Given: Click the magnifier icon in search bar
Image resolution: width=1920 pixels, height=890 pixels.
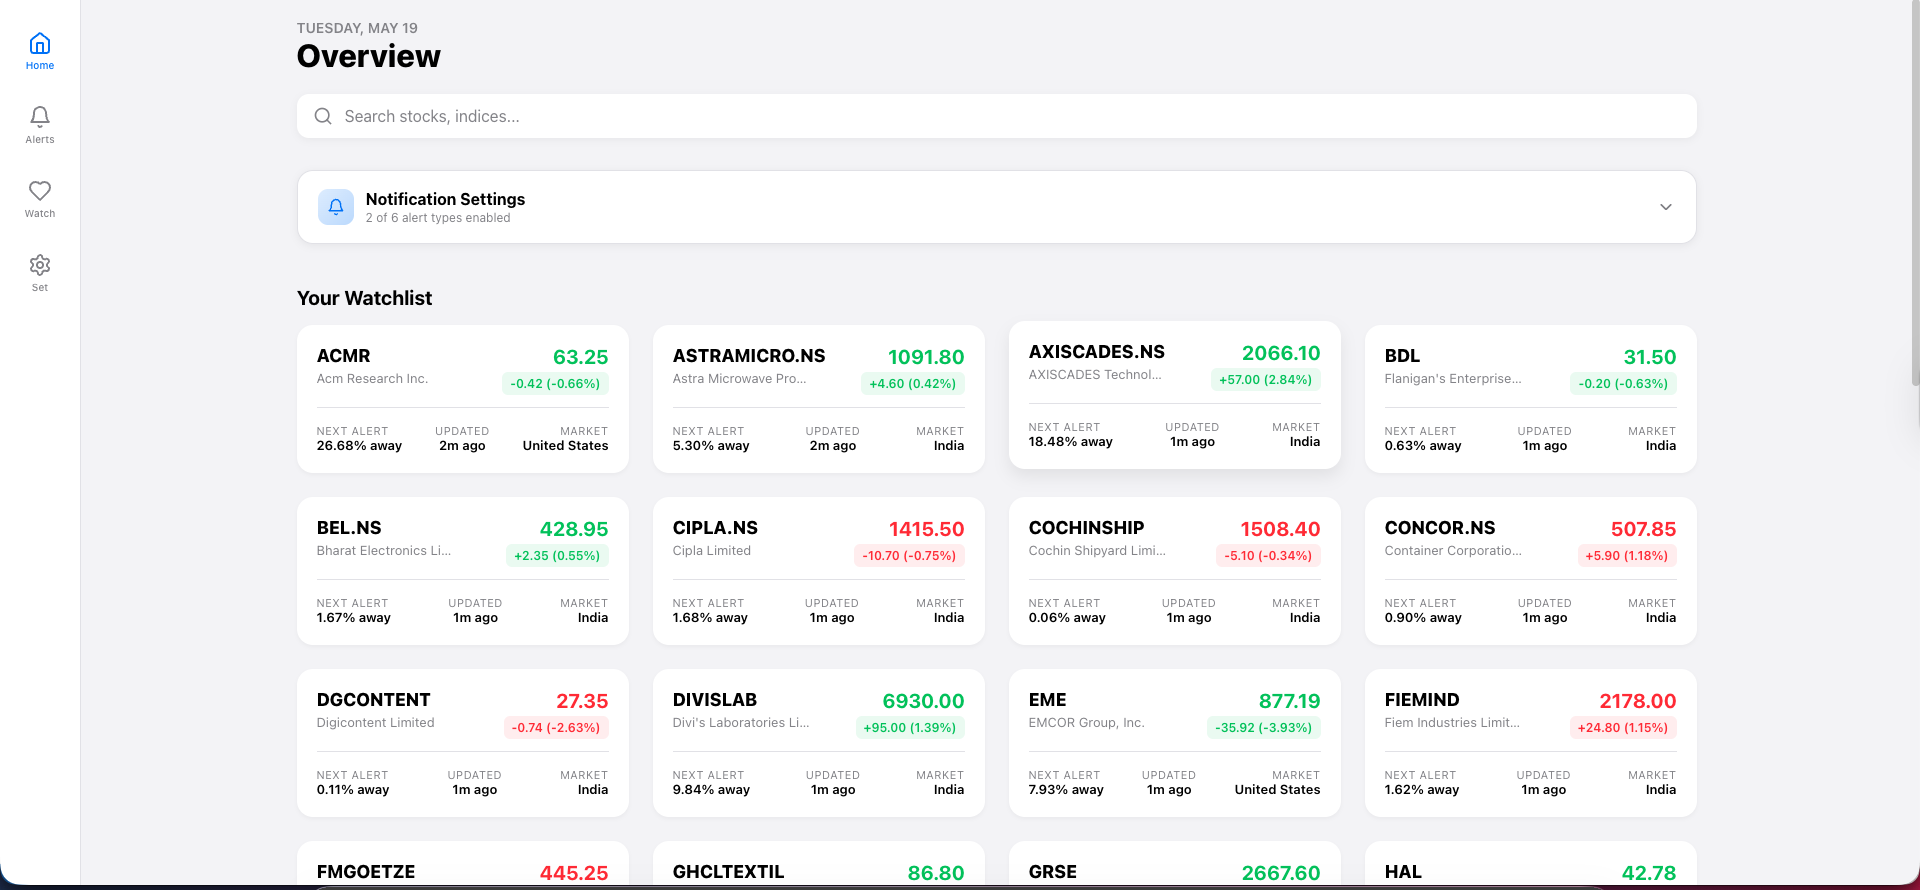Looking at the screenshot, I should tap(323, 116).
